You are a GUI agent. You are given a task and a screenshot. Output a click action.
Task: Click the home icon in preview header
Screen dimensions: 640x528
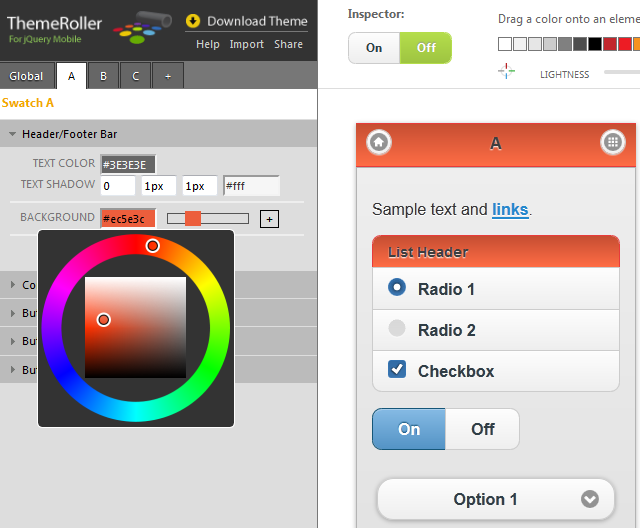click(x=379, y=143)
